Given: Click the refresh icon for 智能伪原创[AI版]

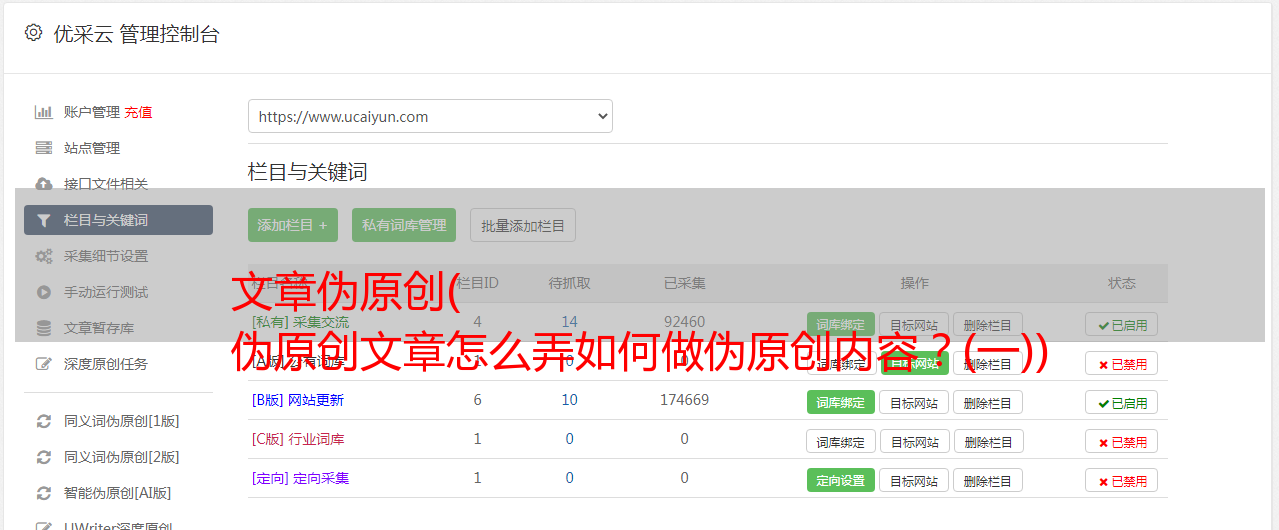Looking at the screenshot, I should point(44,493).
